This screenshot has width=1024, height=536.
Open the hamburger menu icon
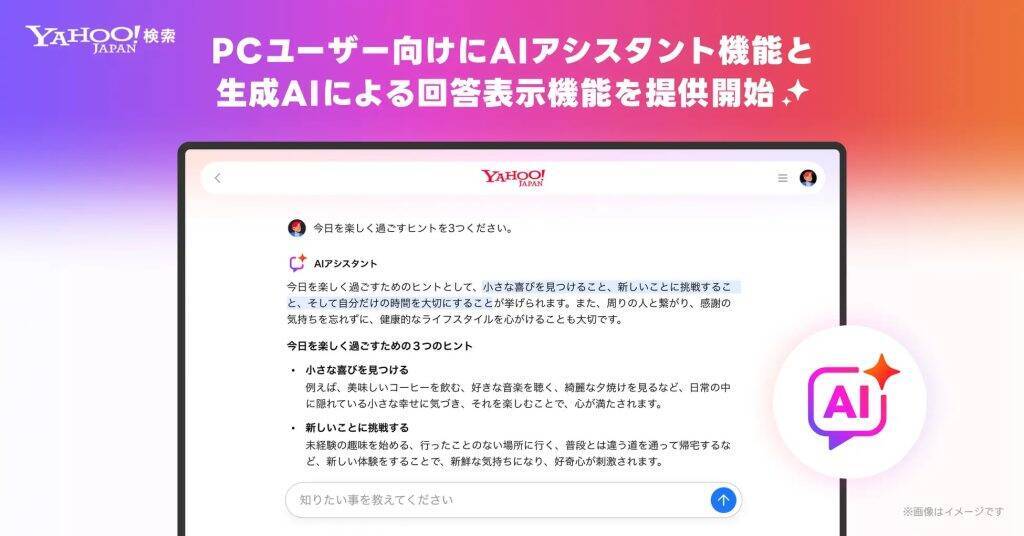pyautogui.click(x=782, y=178)
